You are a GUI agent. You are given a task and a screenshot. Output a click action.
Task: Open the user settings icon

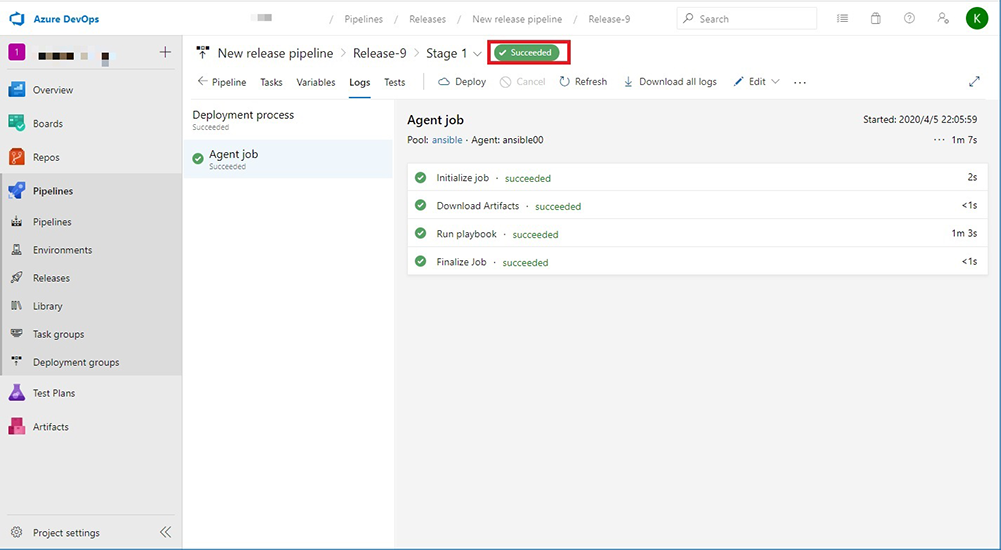tap(943, 19)
